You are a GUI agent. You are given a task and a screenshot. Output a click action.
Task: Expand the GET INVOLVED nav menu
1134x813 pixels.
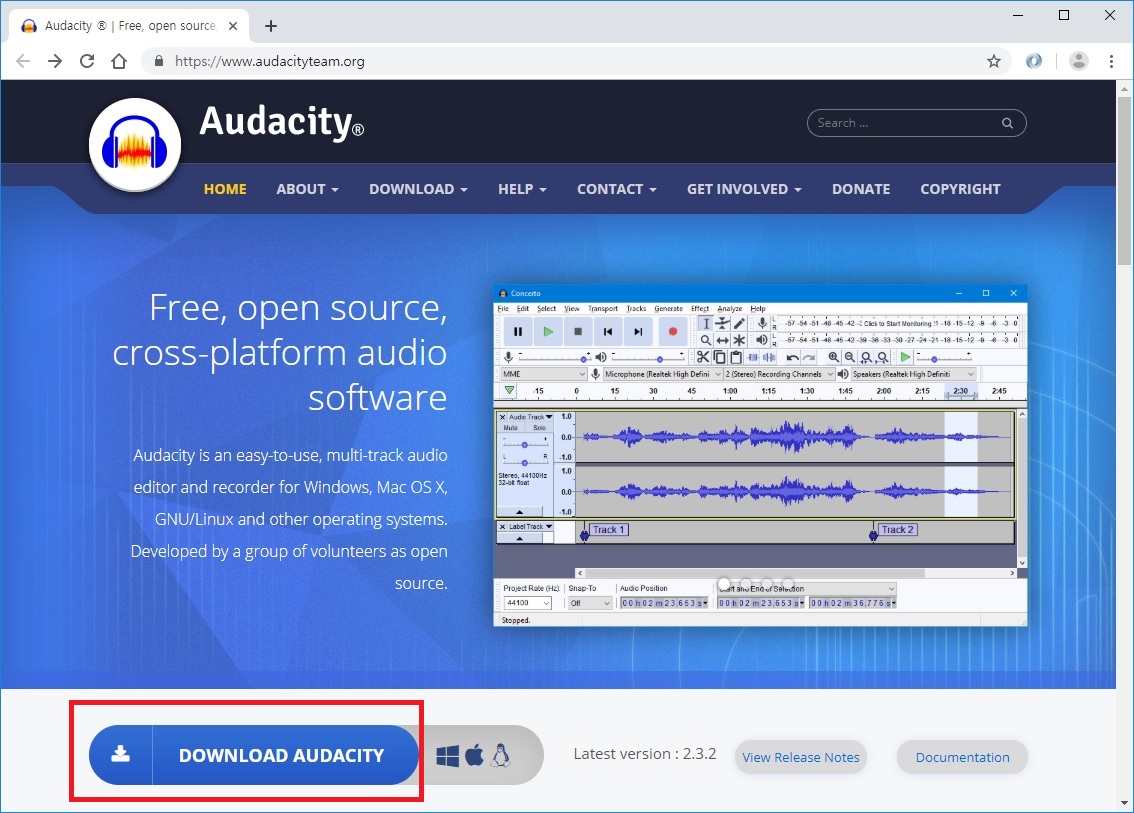pos(744,189)
